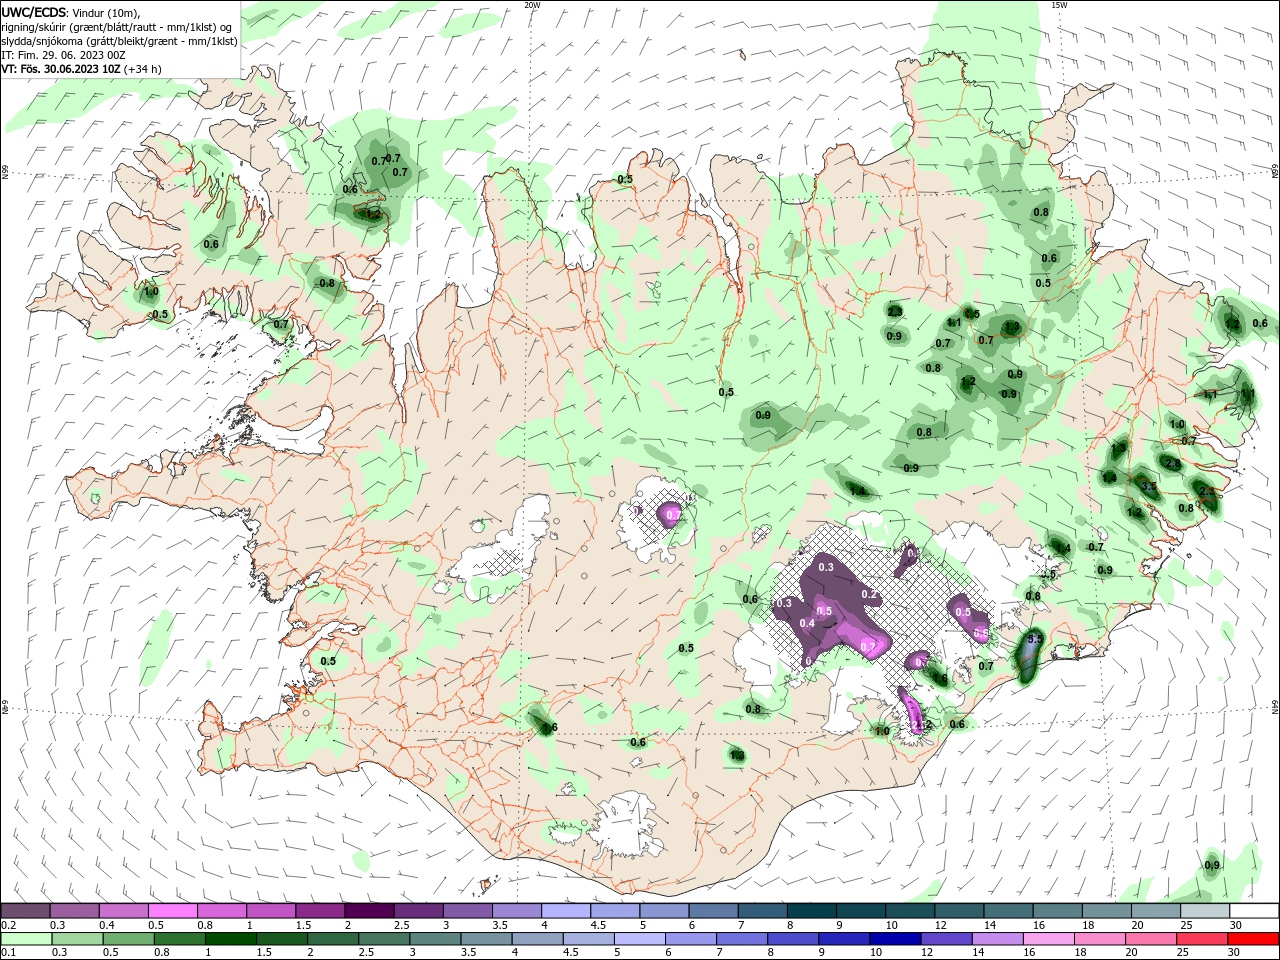Pick lower-scale swatch between 3.5 and 4

coord(486,939)
